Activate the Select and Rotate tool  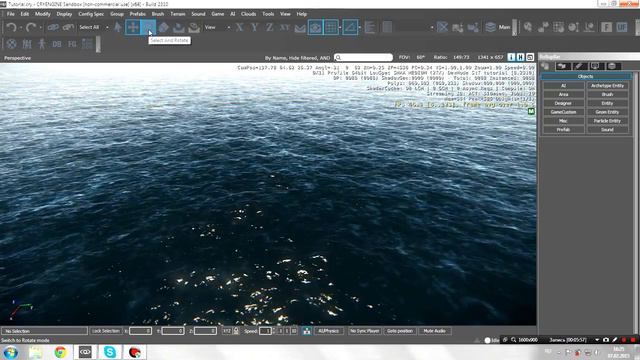point(148,27)
